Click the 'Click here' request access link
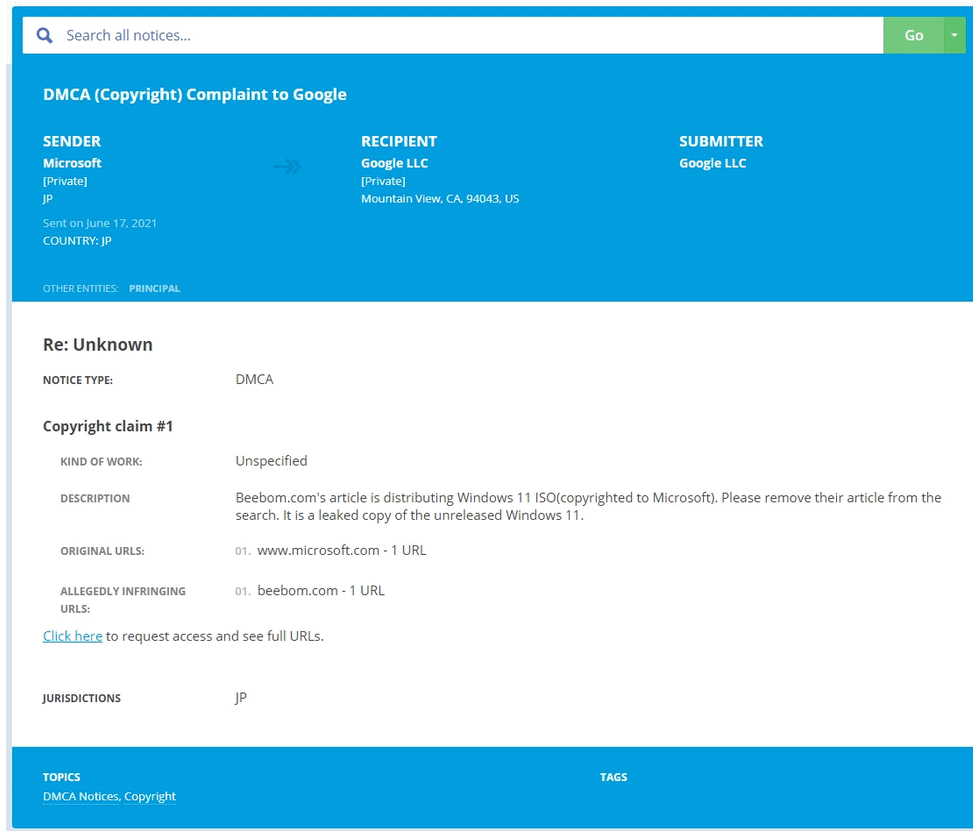Viewport: 973px width, 832px height. click(73, 636)
